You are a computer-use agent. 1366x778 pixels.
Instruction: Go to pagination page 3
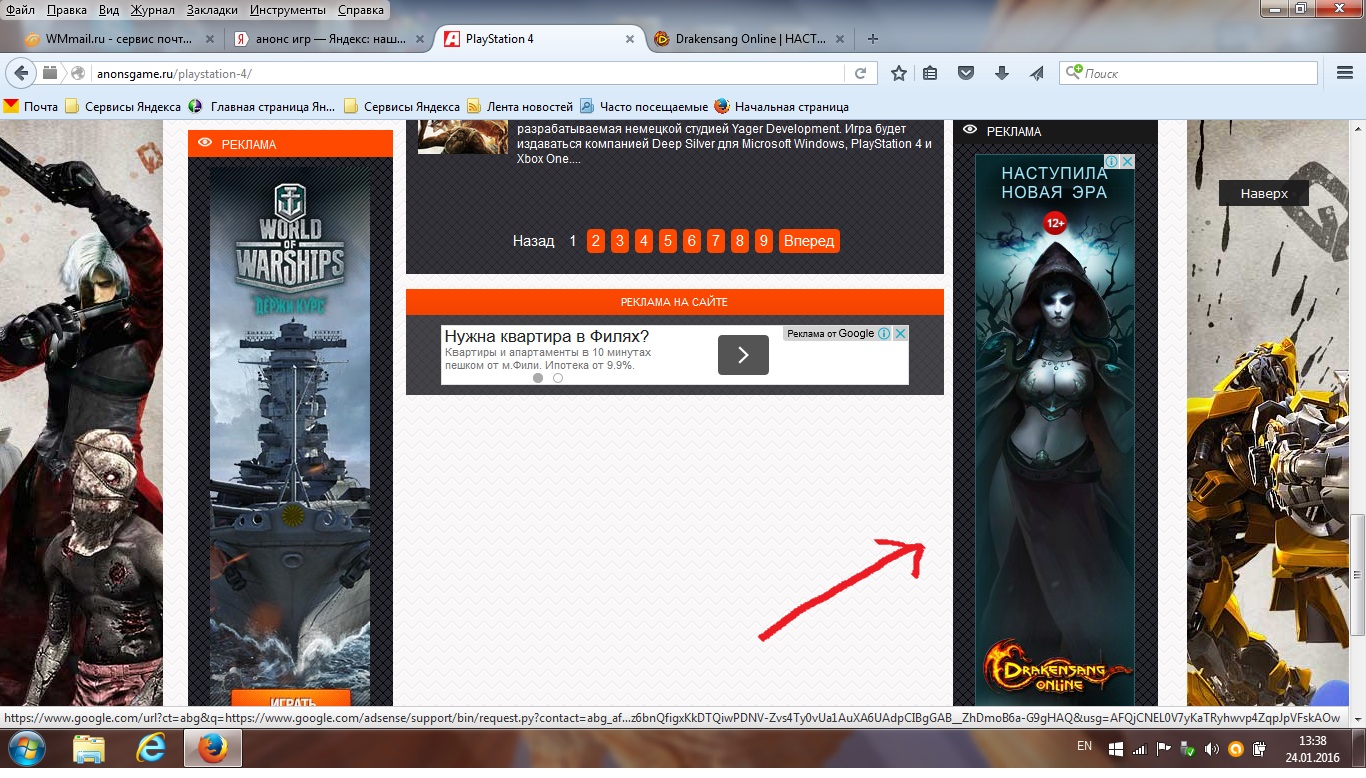coord(620,241)
